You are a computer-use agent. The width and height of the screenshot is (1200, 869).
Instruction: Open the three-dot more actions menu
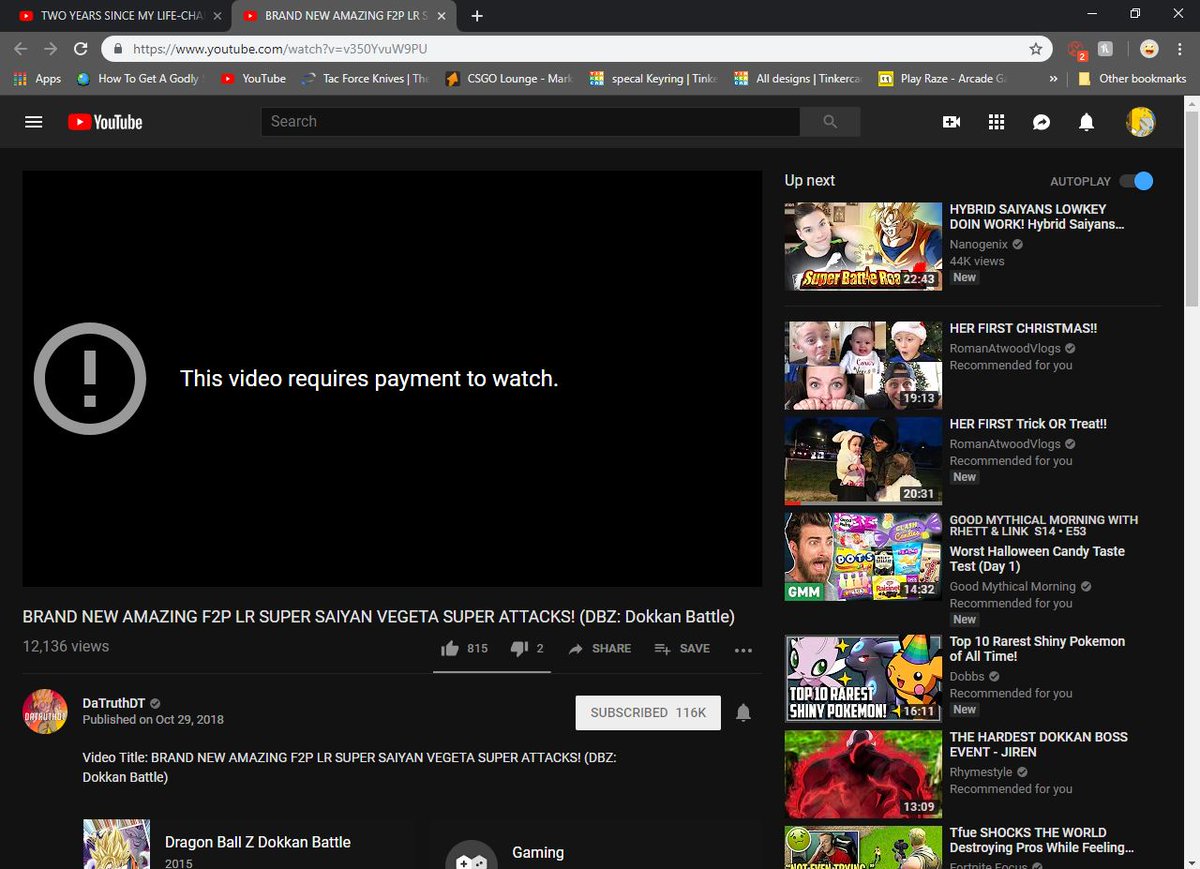[x=743, y=649]
